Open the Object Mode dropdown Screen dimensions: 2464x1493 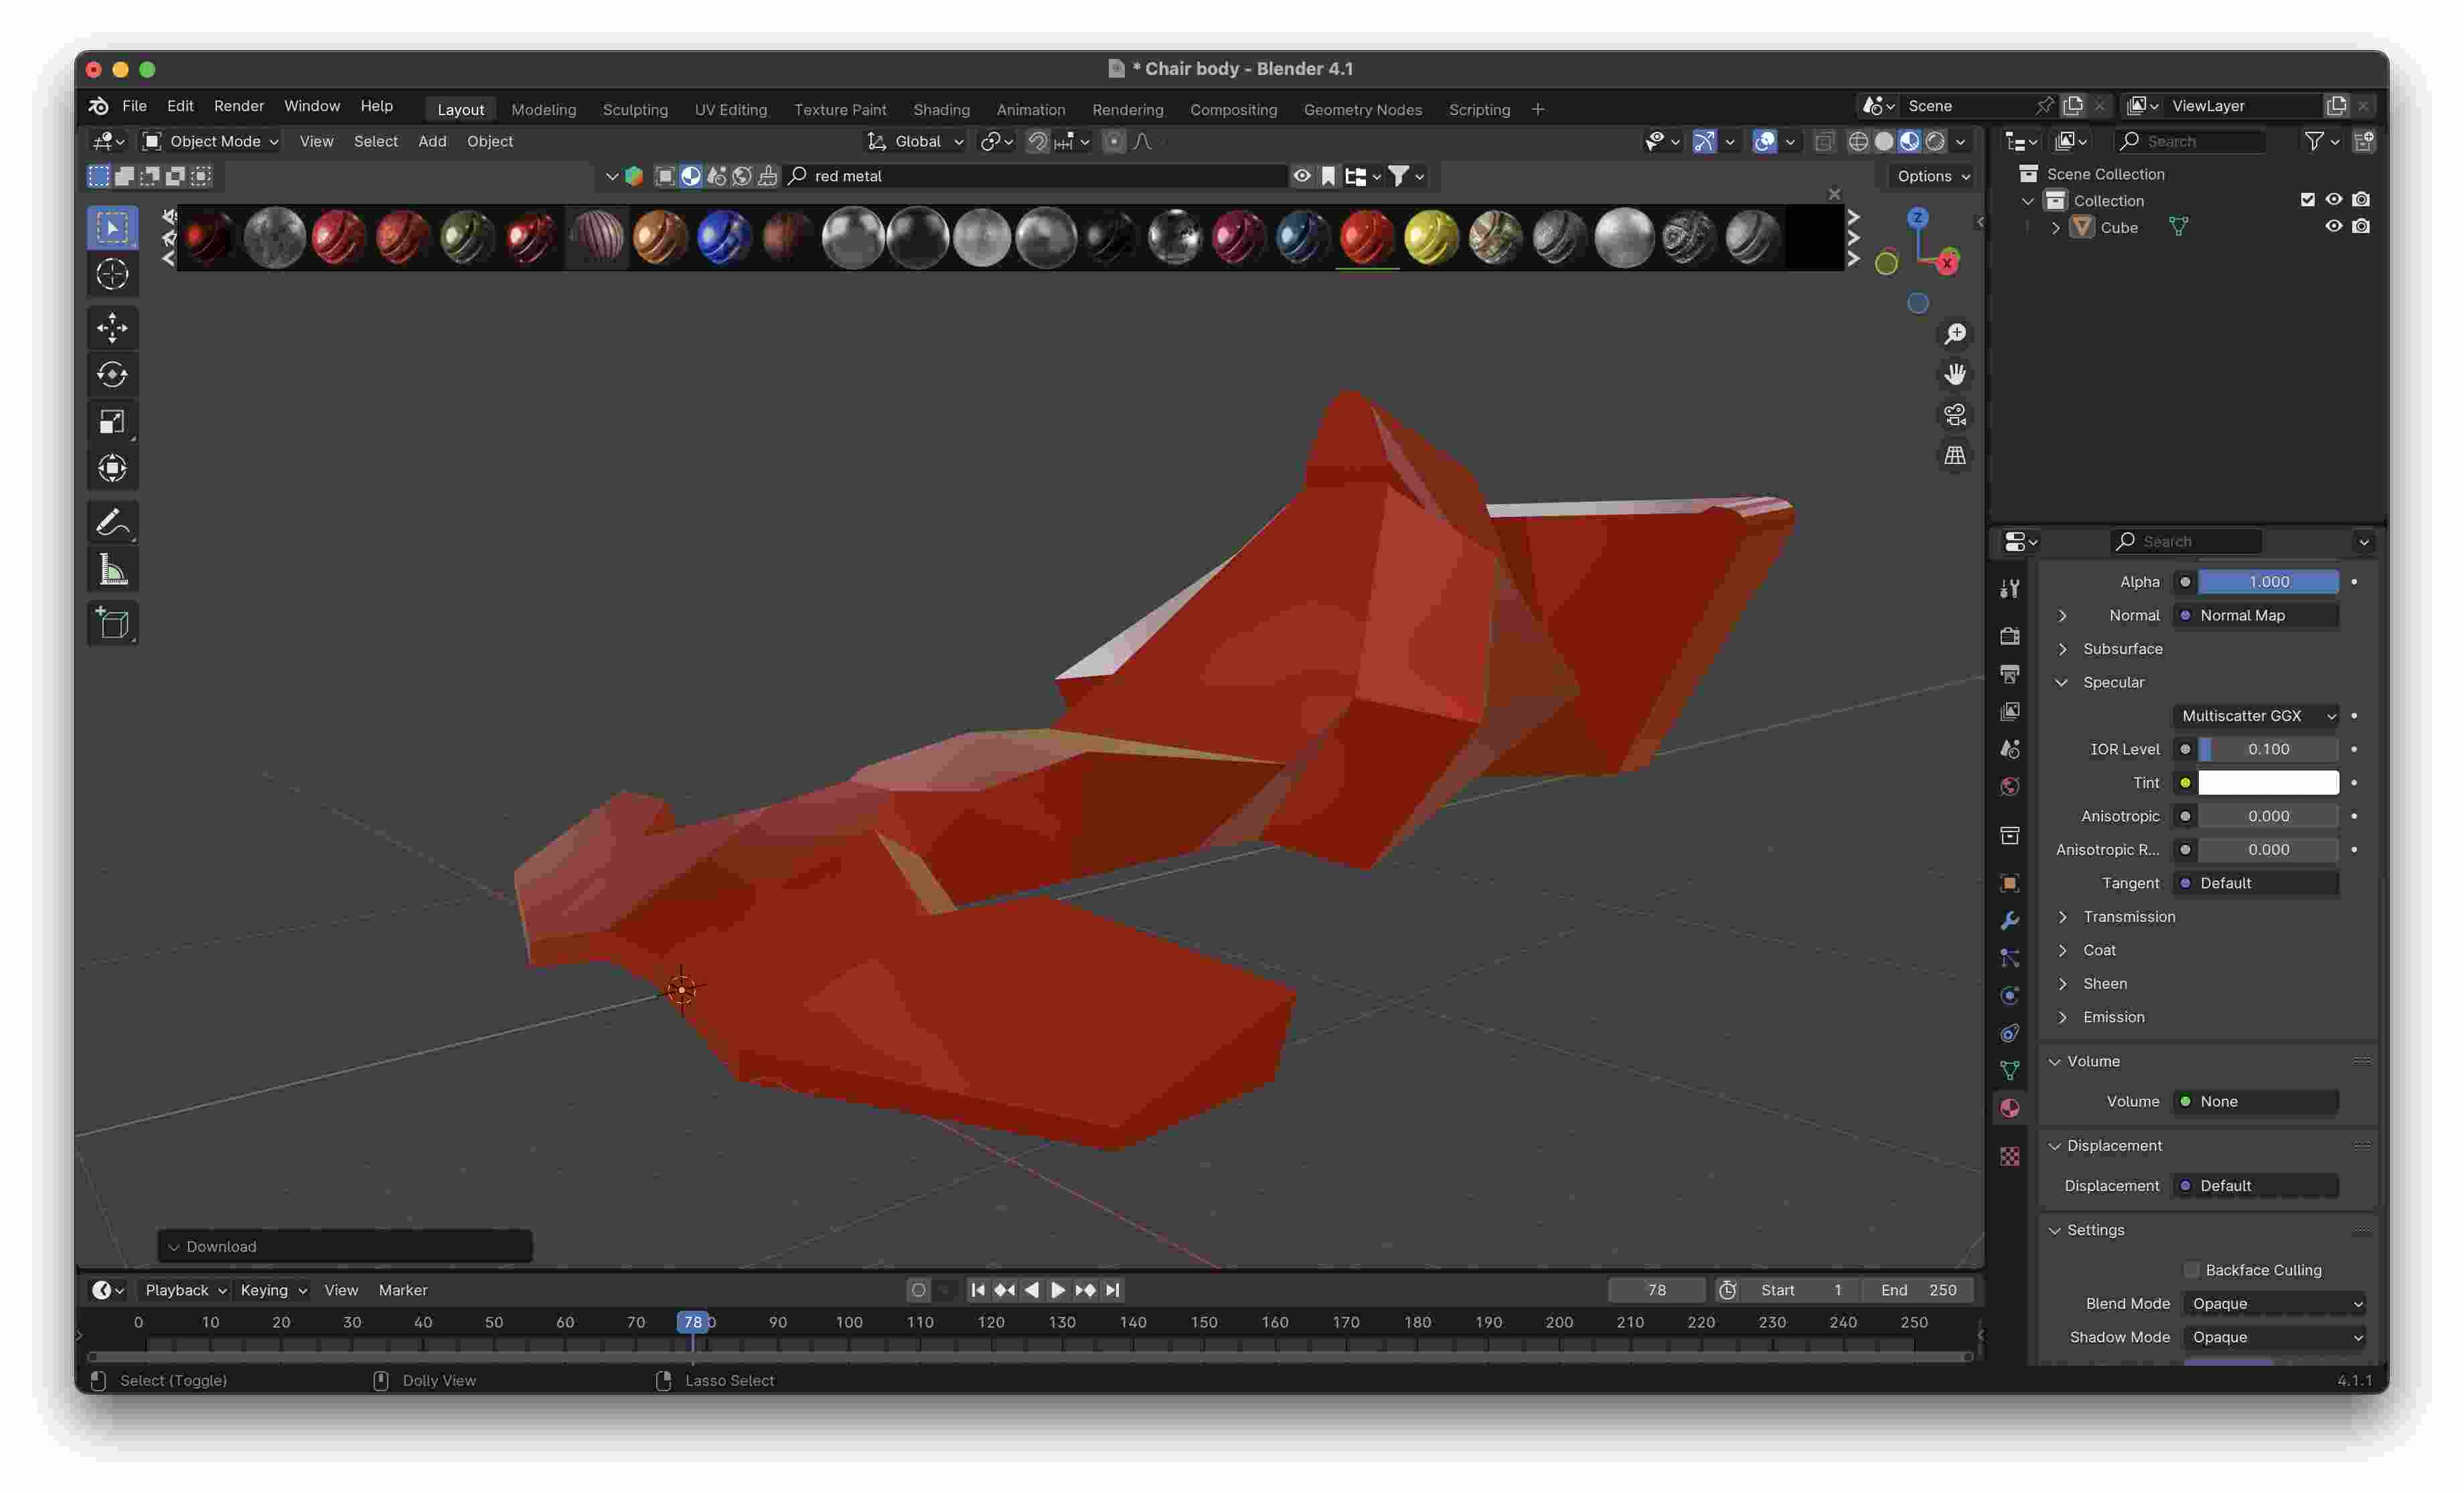[211, 142]
